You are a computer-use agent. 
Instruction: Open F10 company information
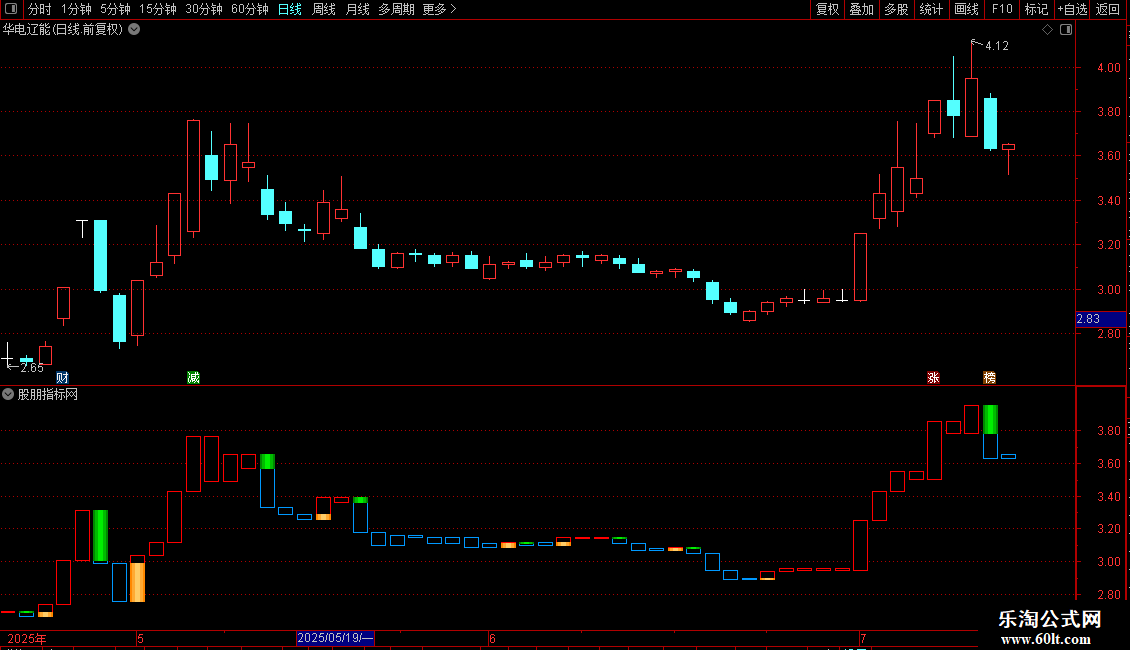tap(1002, 9)
